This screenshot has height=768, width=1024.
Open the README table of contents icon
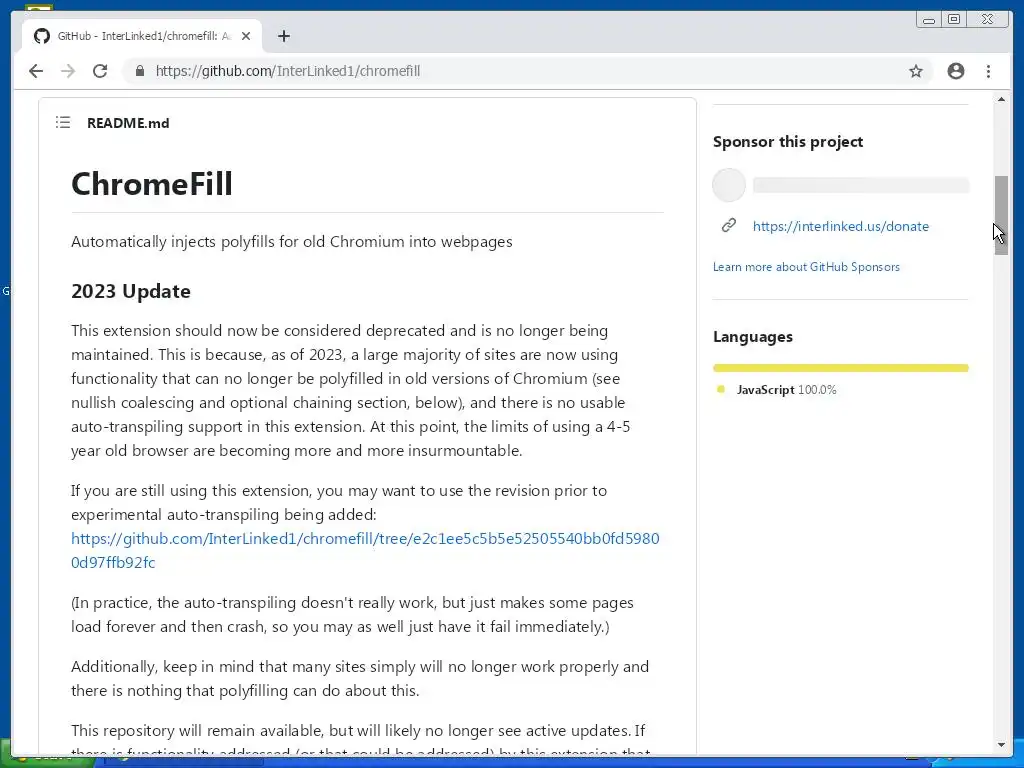point(63,123)
